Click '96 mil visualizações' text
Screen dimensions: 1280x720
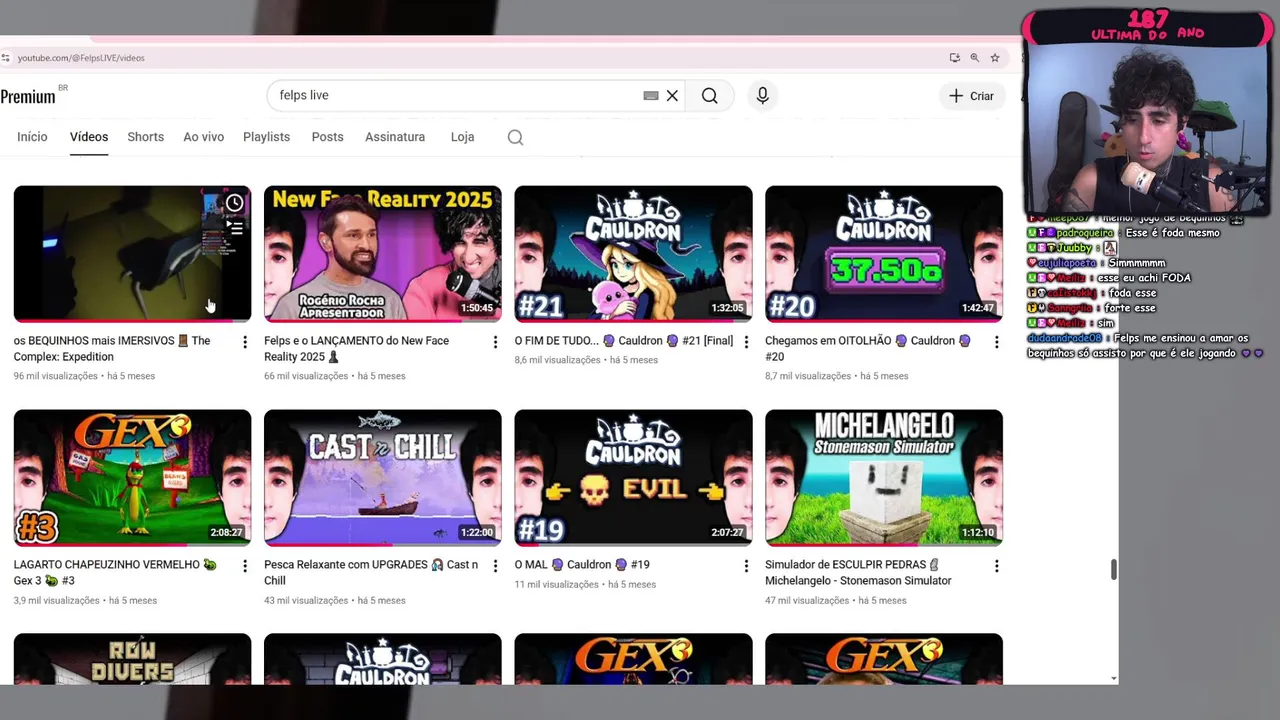point(56,376)
